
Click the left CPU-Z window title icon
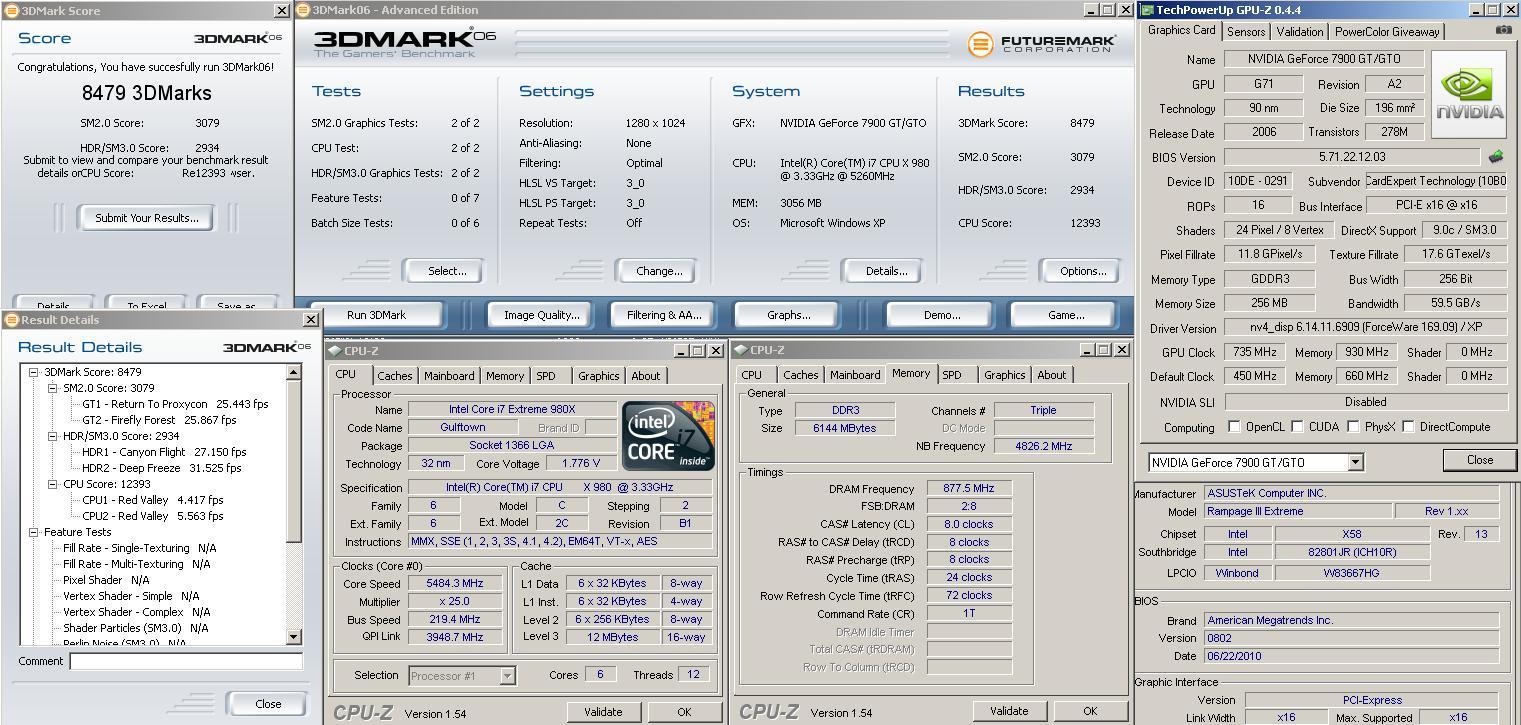(x=334, y=351)
